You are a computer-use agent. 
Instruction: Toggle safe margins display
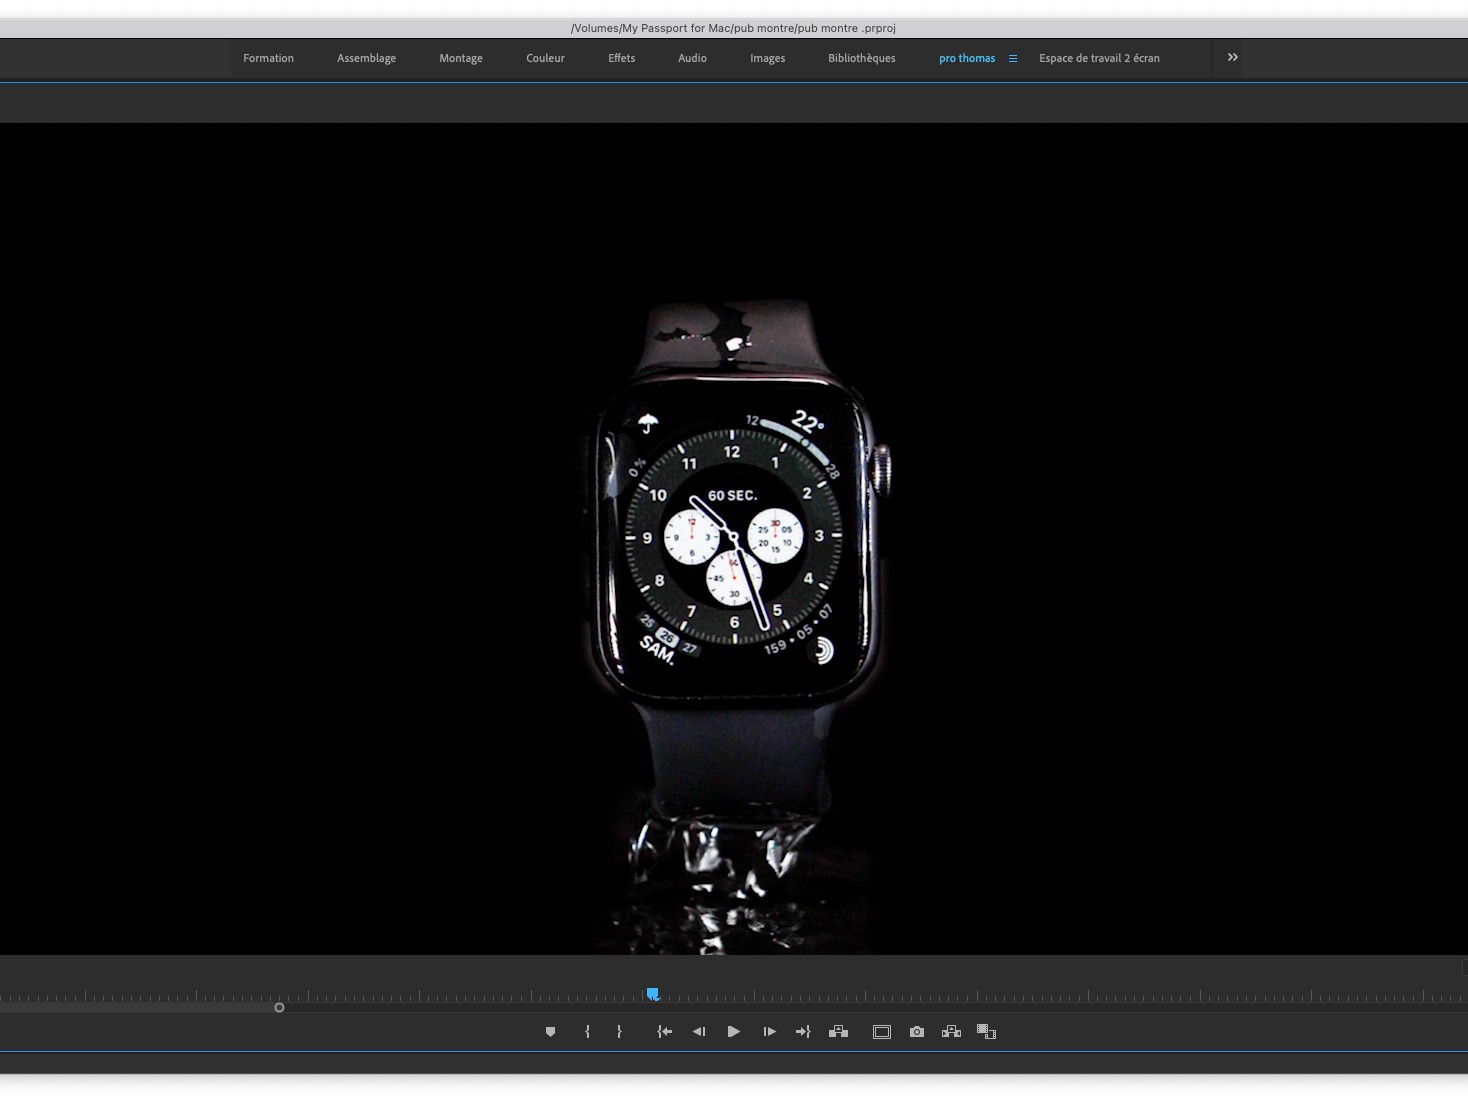click(882, 1032)
